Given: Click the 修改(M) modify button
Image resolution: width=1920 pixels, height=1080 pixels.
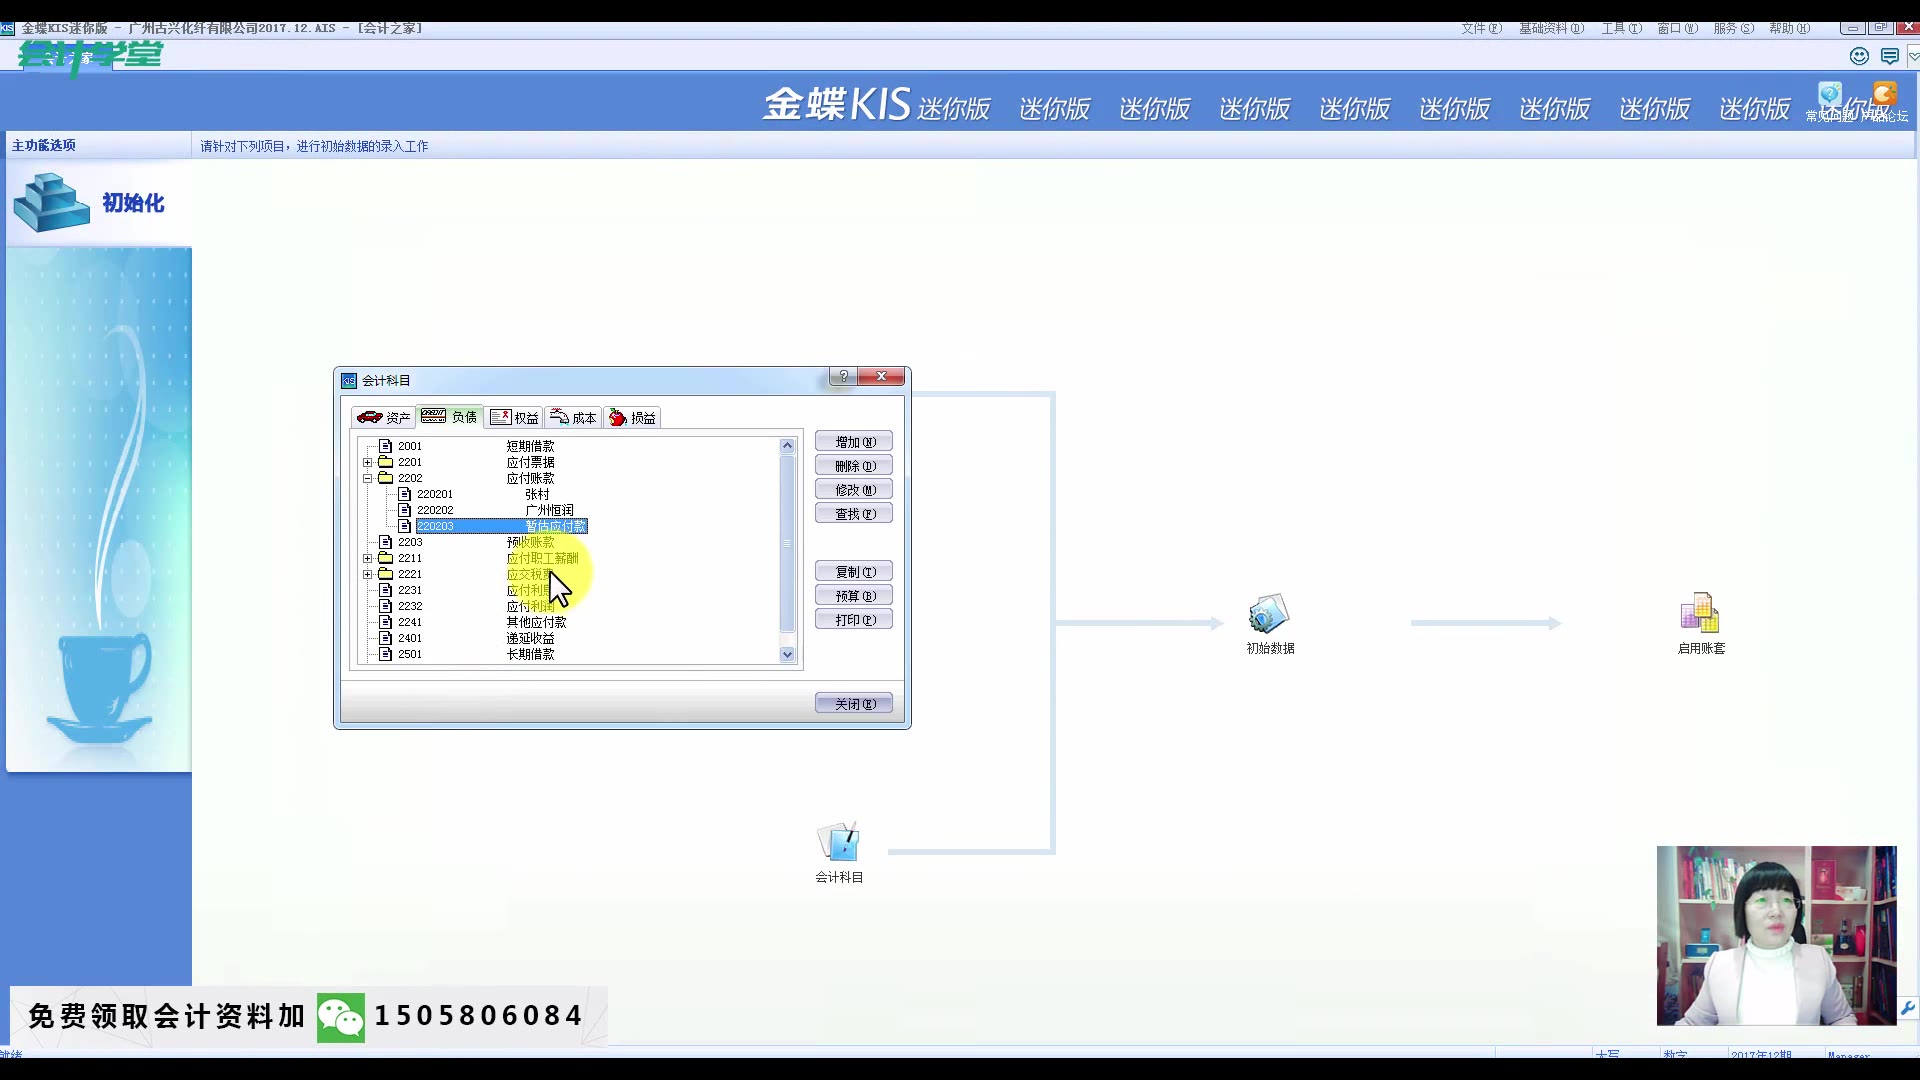Looking at the screenshot, I should tap(854, 490).
